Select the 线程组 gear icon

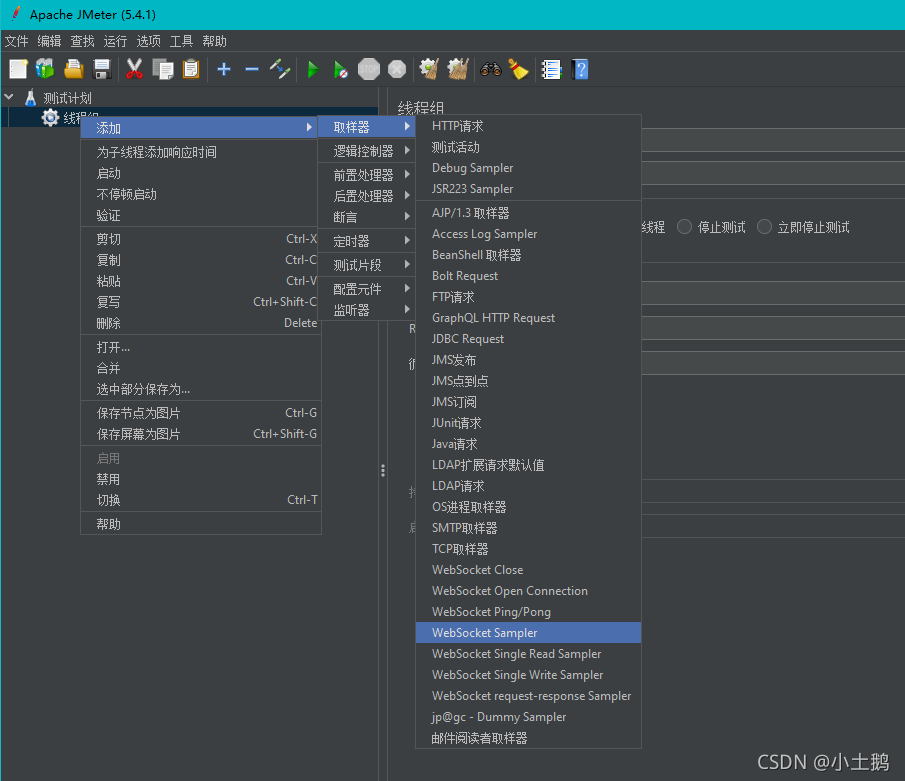click(50, 117)
